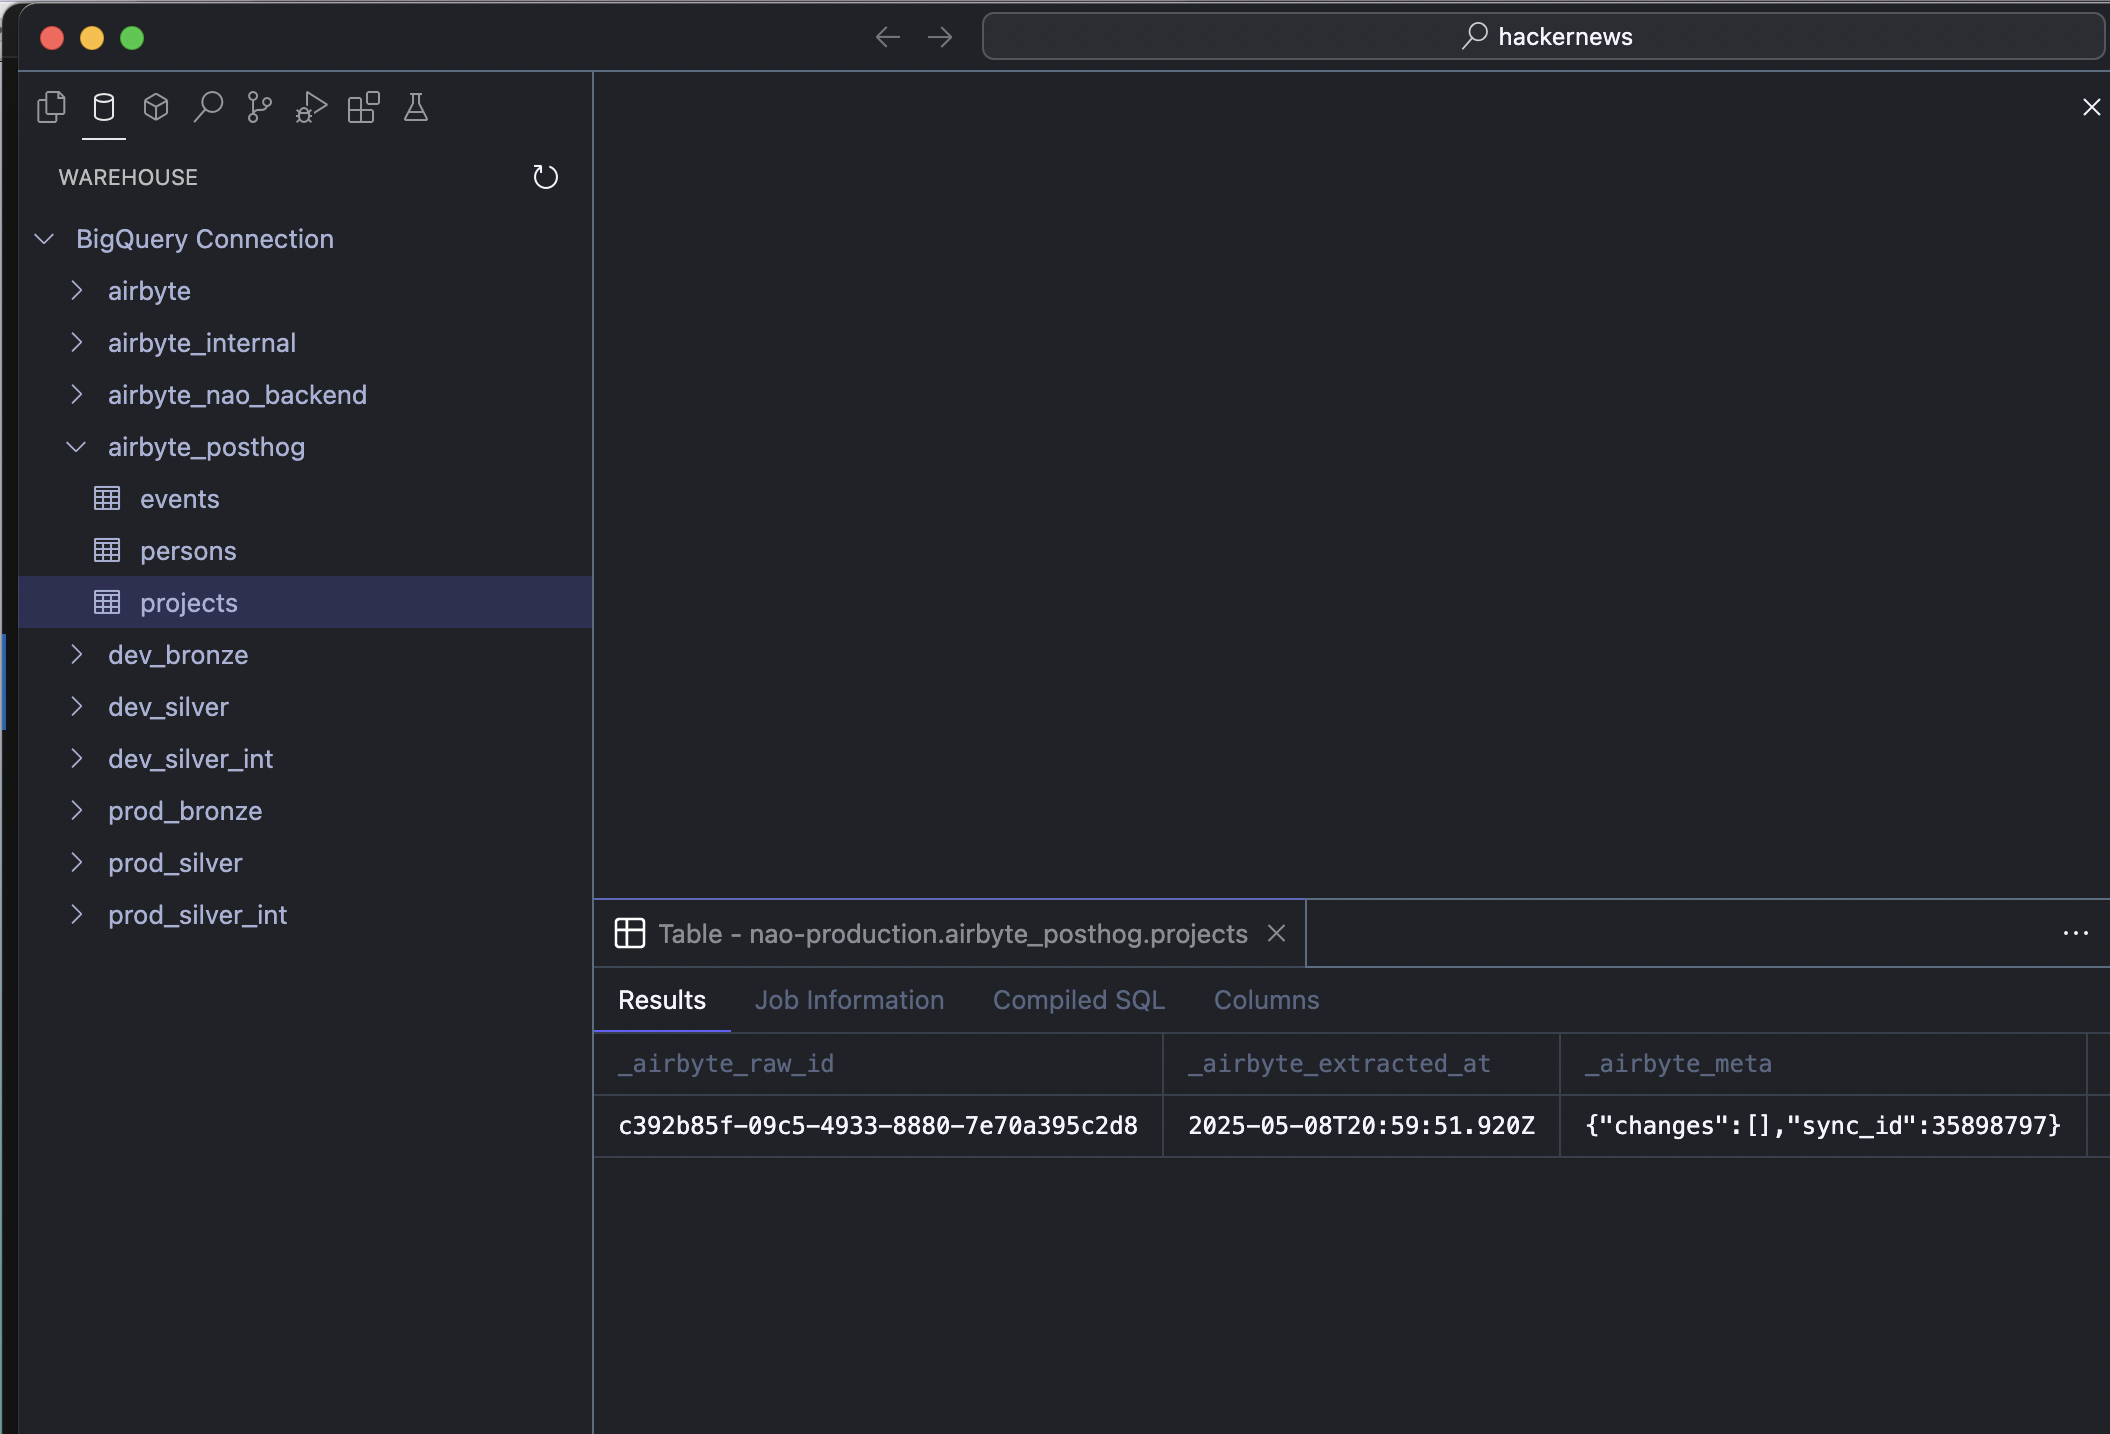
Task: Click the _airbyte_extracted_at column header
Action: coord(1361,1064)
